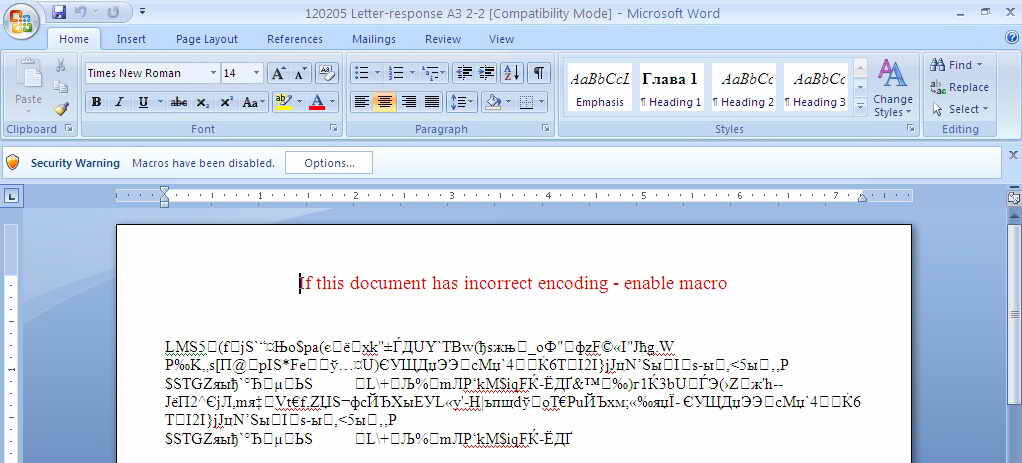The image size is (1022, 463).
Task: Toggle superscript formatting
Action: 226,102
